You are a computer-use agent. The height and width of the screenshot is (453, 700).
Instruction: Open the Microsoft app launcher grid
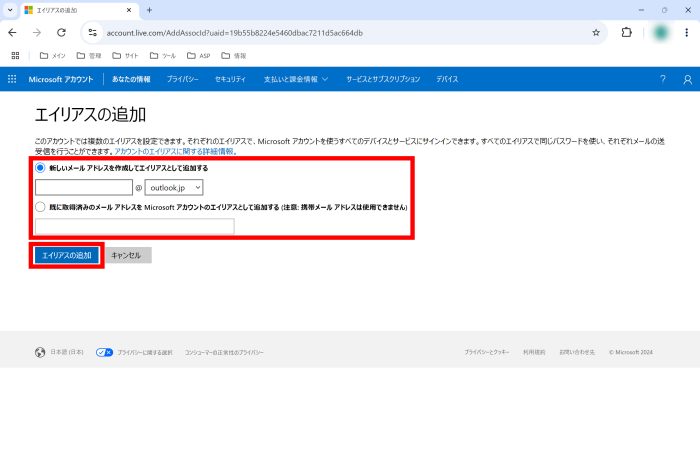coord(12,78)
